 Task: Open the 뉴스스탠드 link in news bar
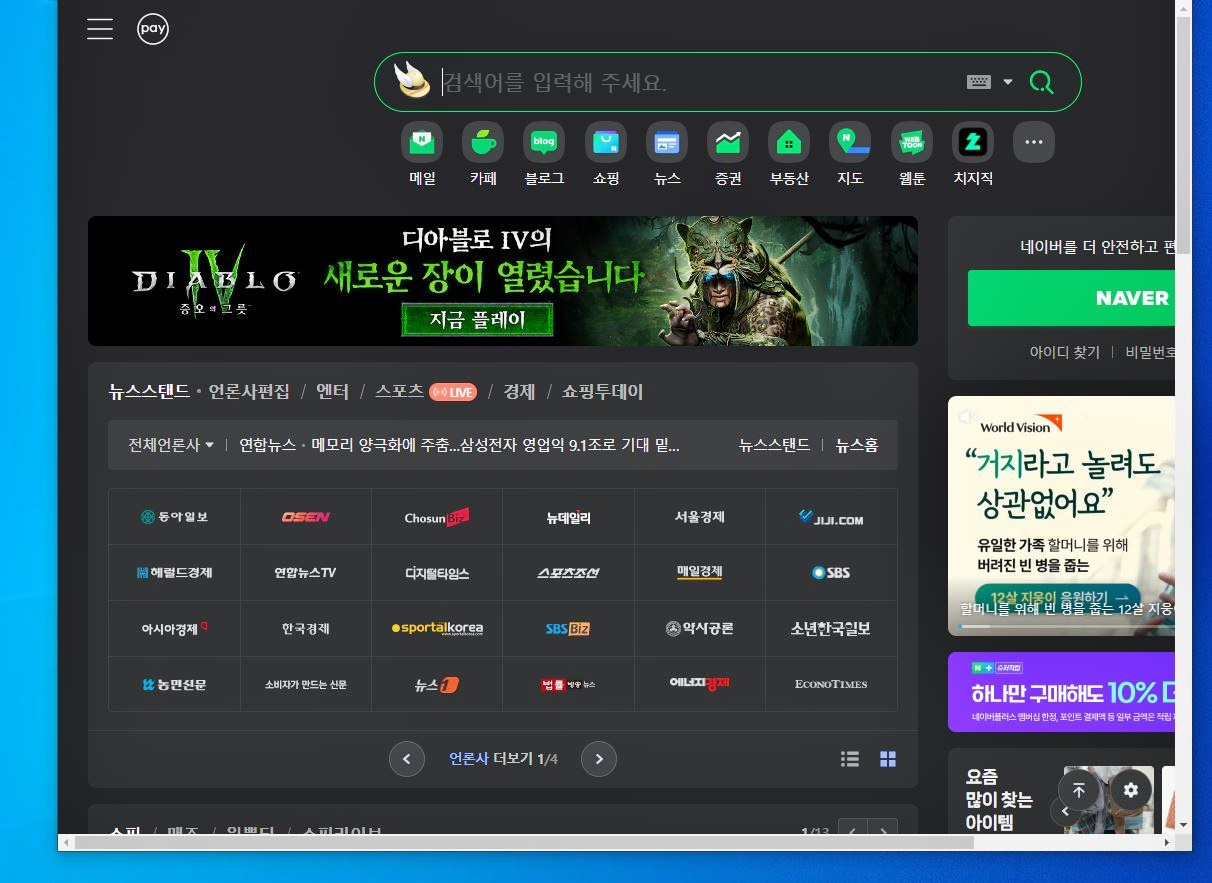(774, 445)
